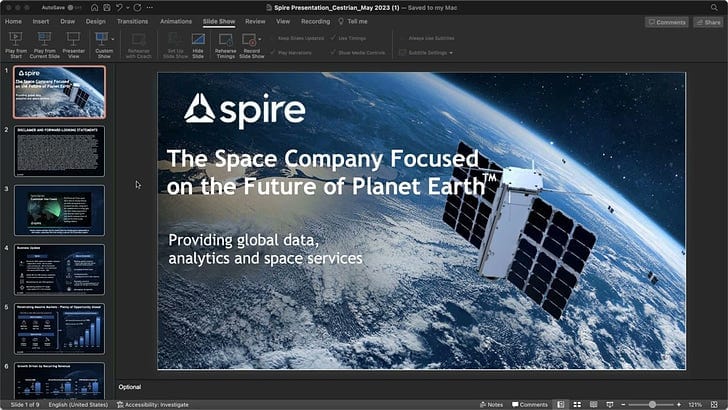Viewport: 728px width, 410px height.
Task: Click 'Slide 1 of 9' status text
Action: click(25, 404)
